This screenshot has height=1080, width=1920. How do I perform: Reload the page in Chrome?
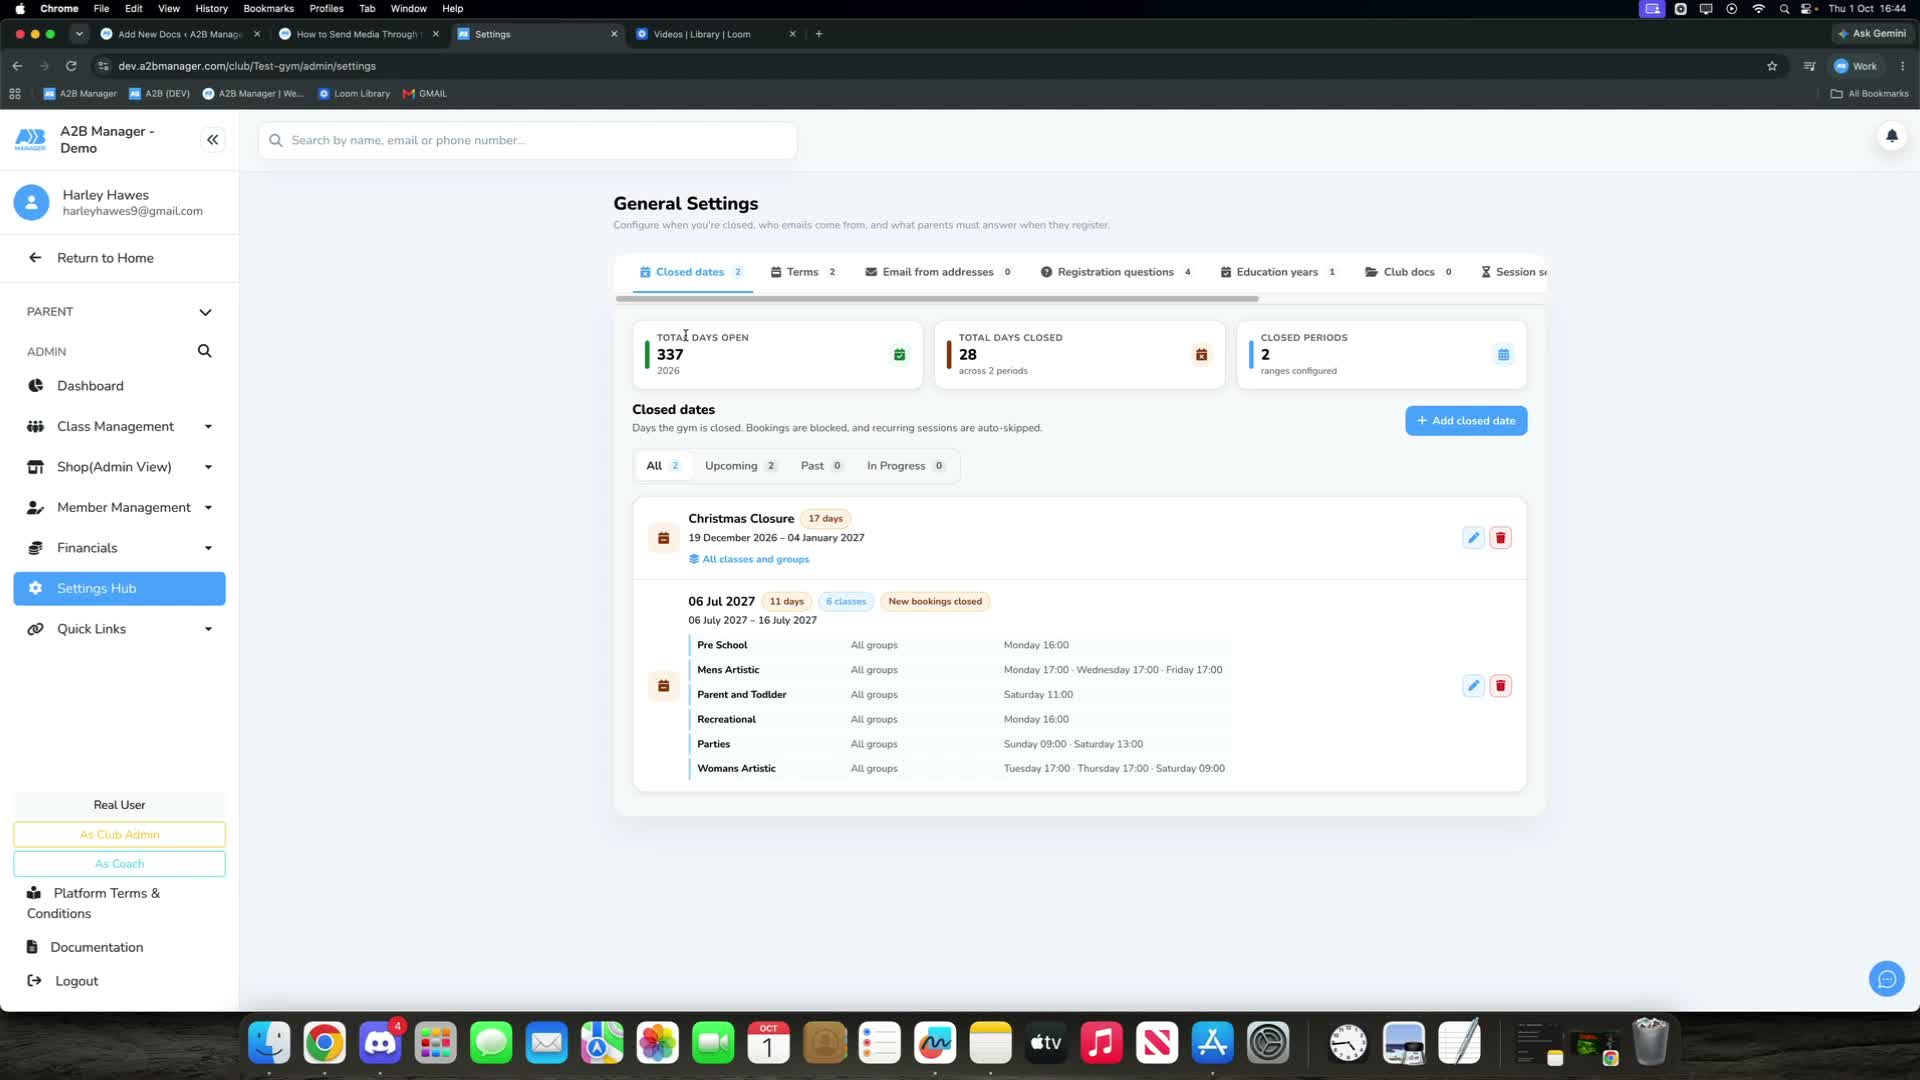pyautogui.click(x=71, y=66)
